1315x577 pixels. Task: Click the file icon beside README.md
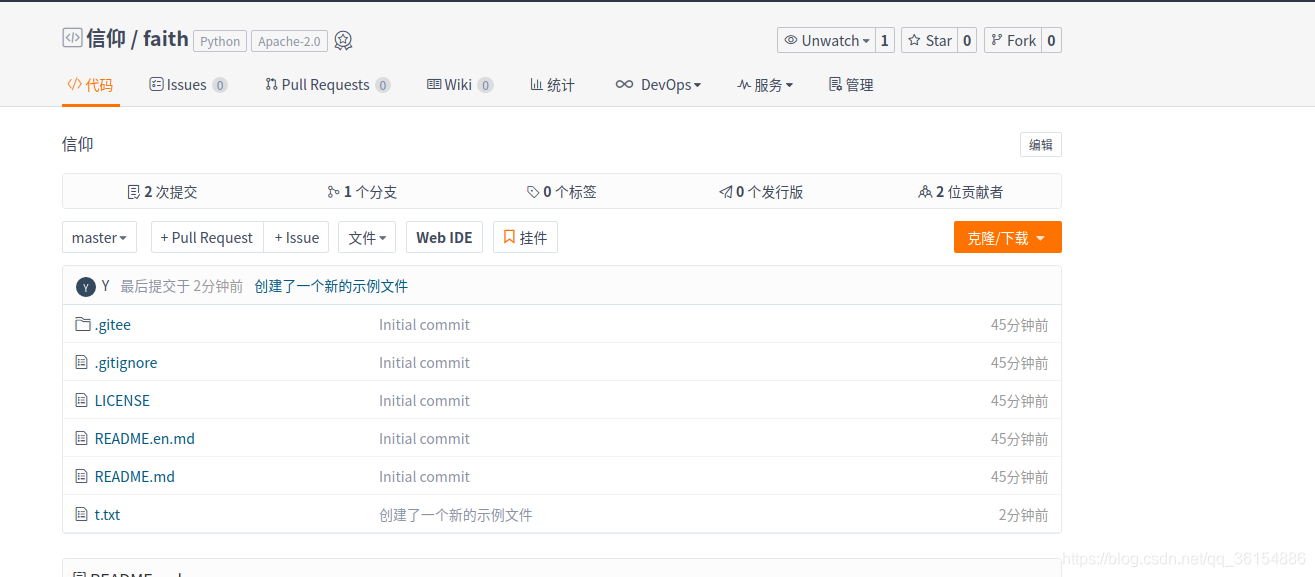coord(82,476)
